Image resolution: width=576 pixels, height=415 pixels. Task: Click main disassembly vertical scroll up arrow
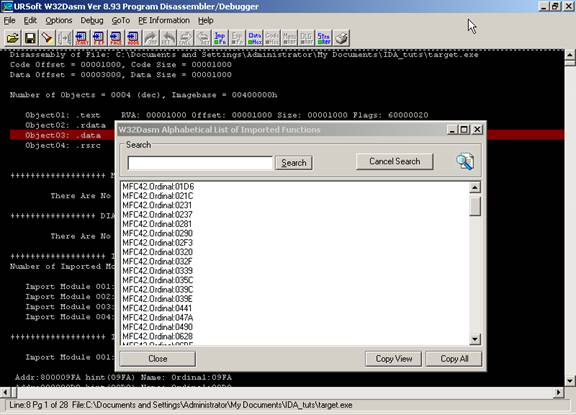click(570, 55)
